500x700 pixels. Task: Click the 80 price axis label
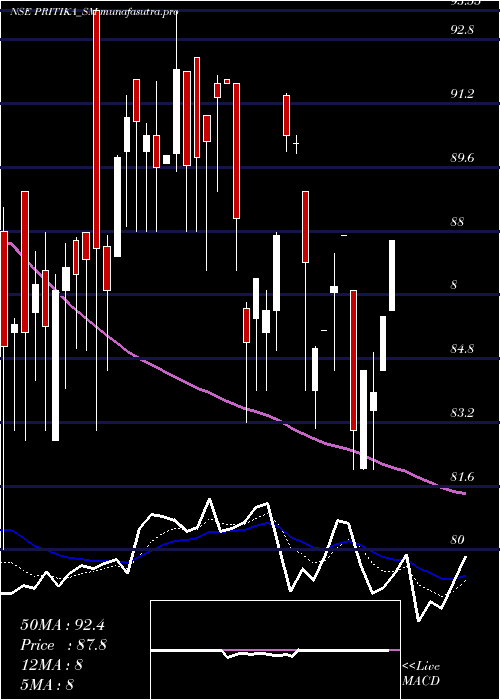click(458, 540)
